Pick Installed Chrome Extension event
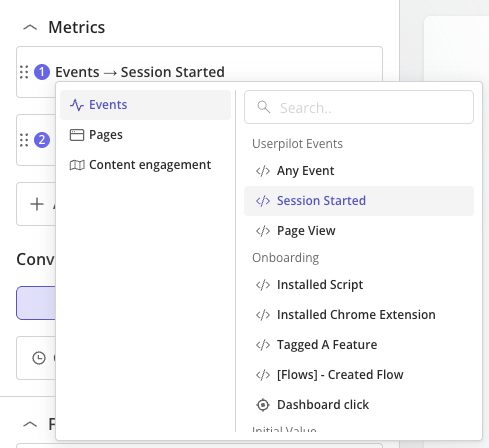489x448 pixels. pos(359,315)
